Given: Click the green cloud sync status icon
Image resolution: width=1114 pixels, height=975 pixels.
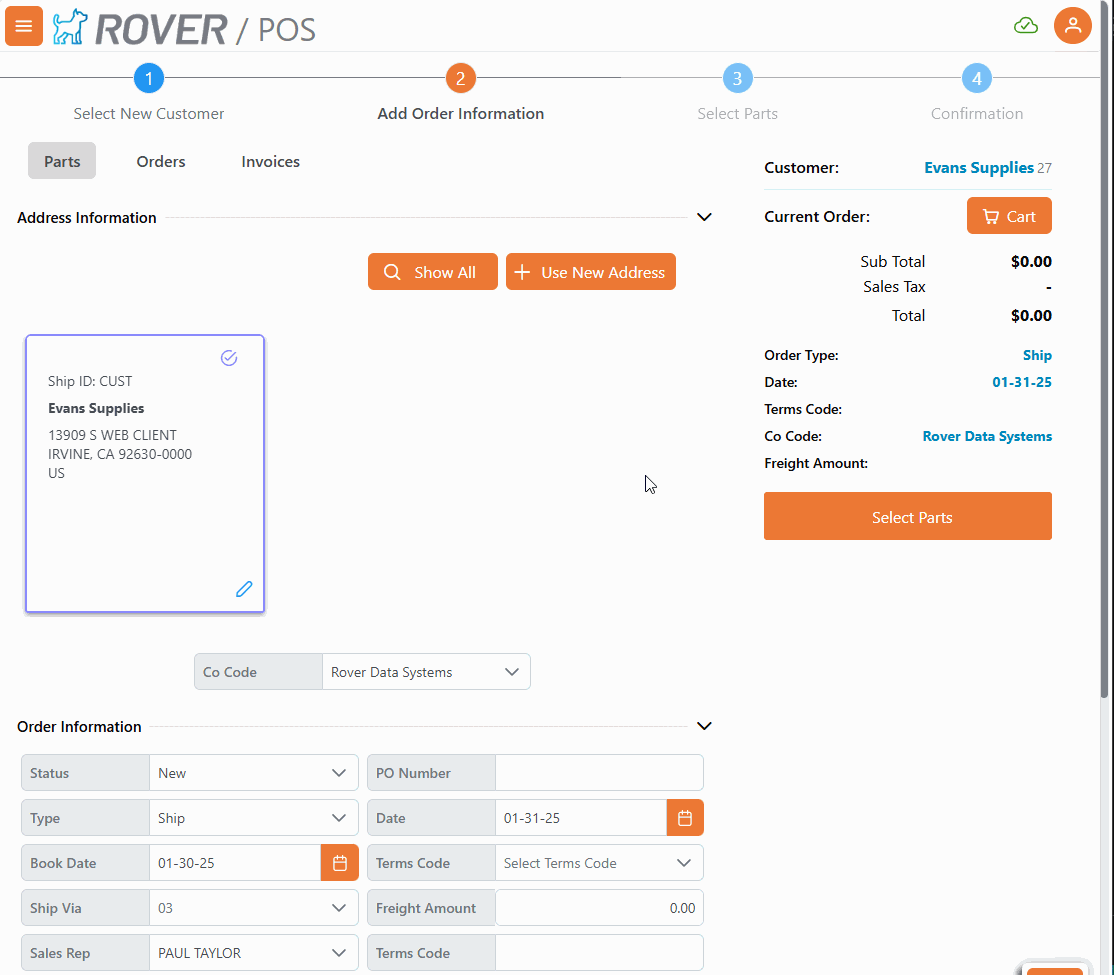Looking at the screenshot, I should pos(1026,26).
